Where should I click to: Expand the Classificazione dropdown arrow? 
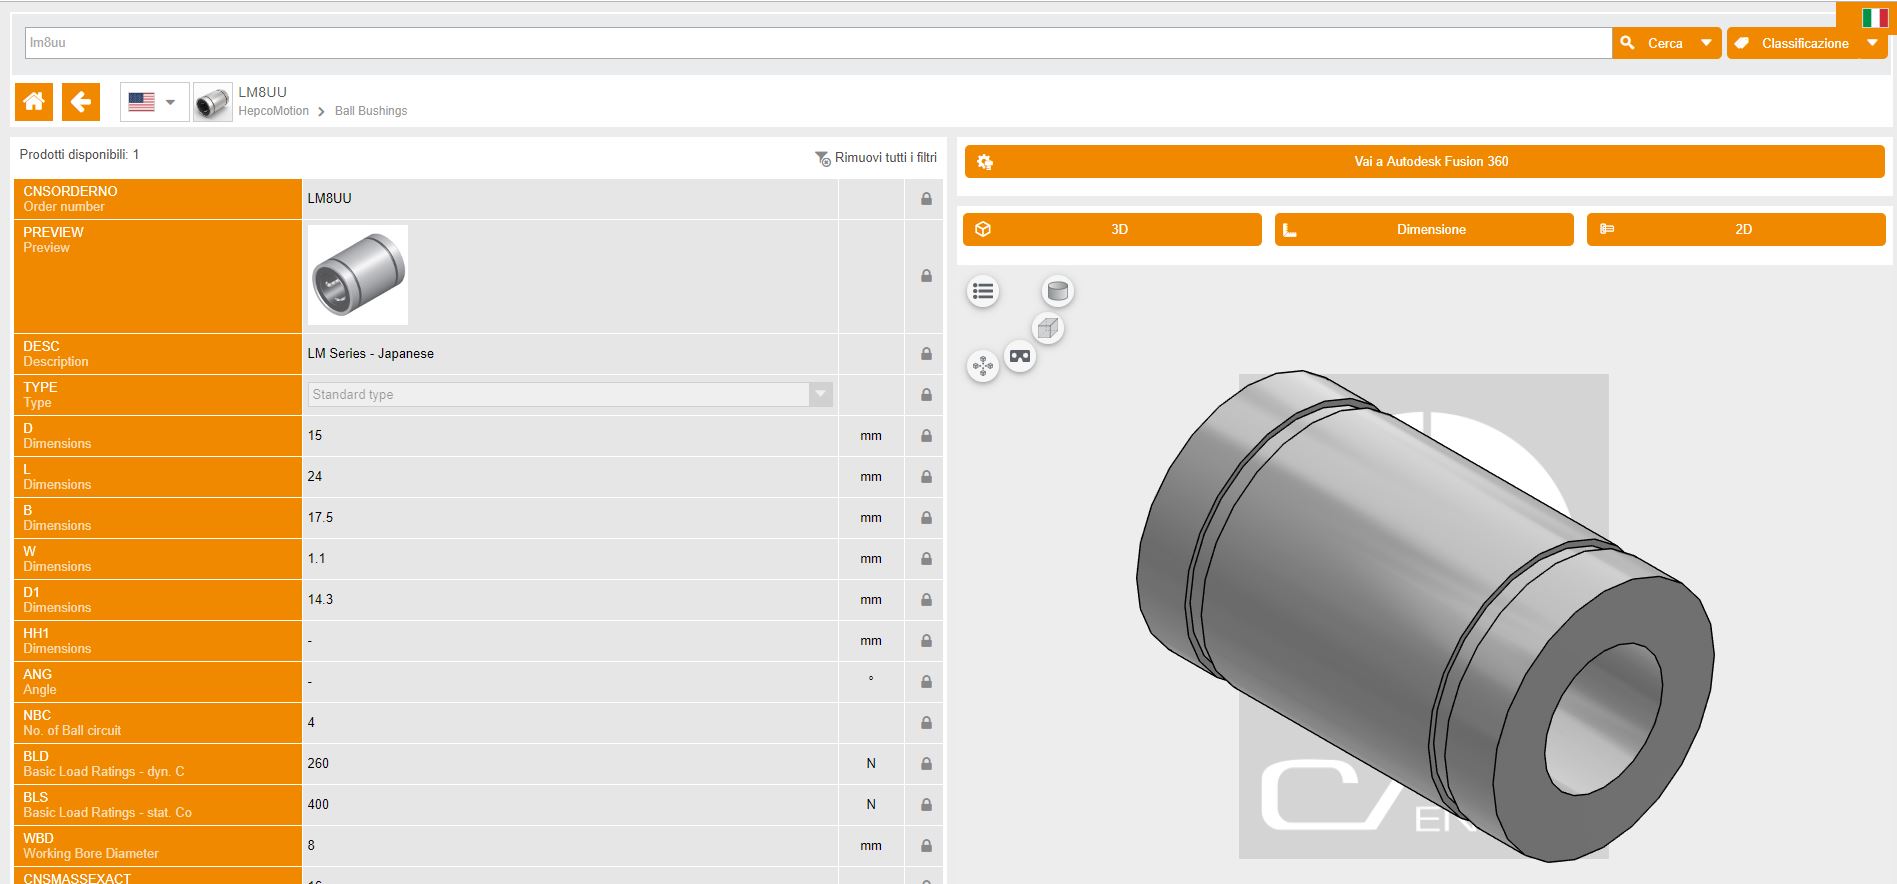pyautogui.click(x=1872, y=43)
